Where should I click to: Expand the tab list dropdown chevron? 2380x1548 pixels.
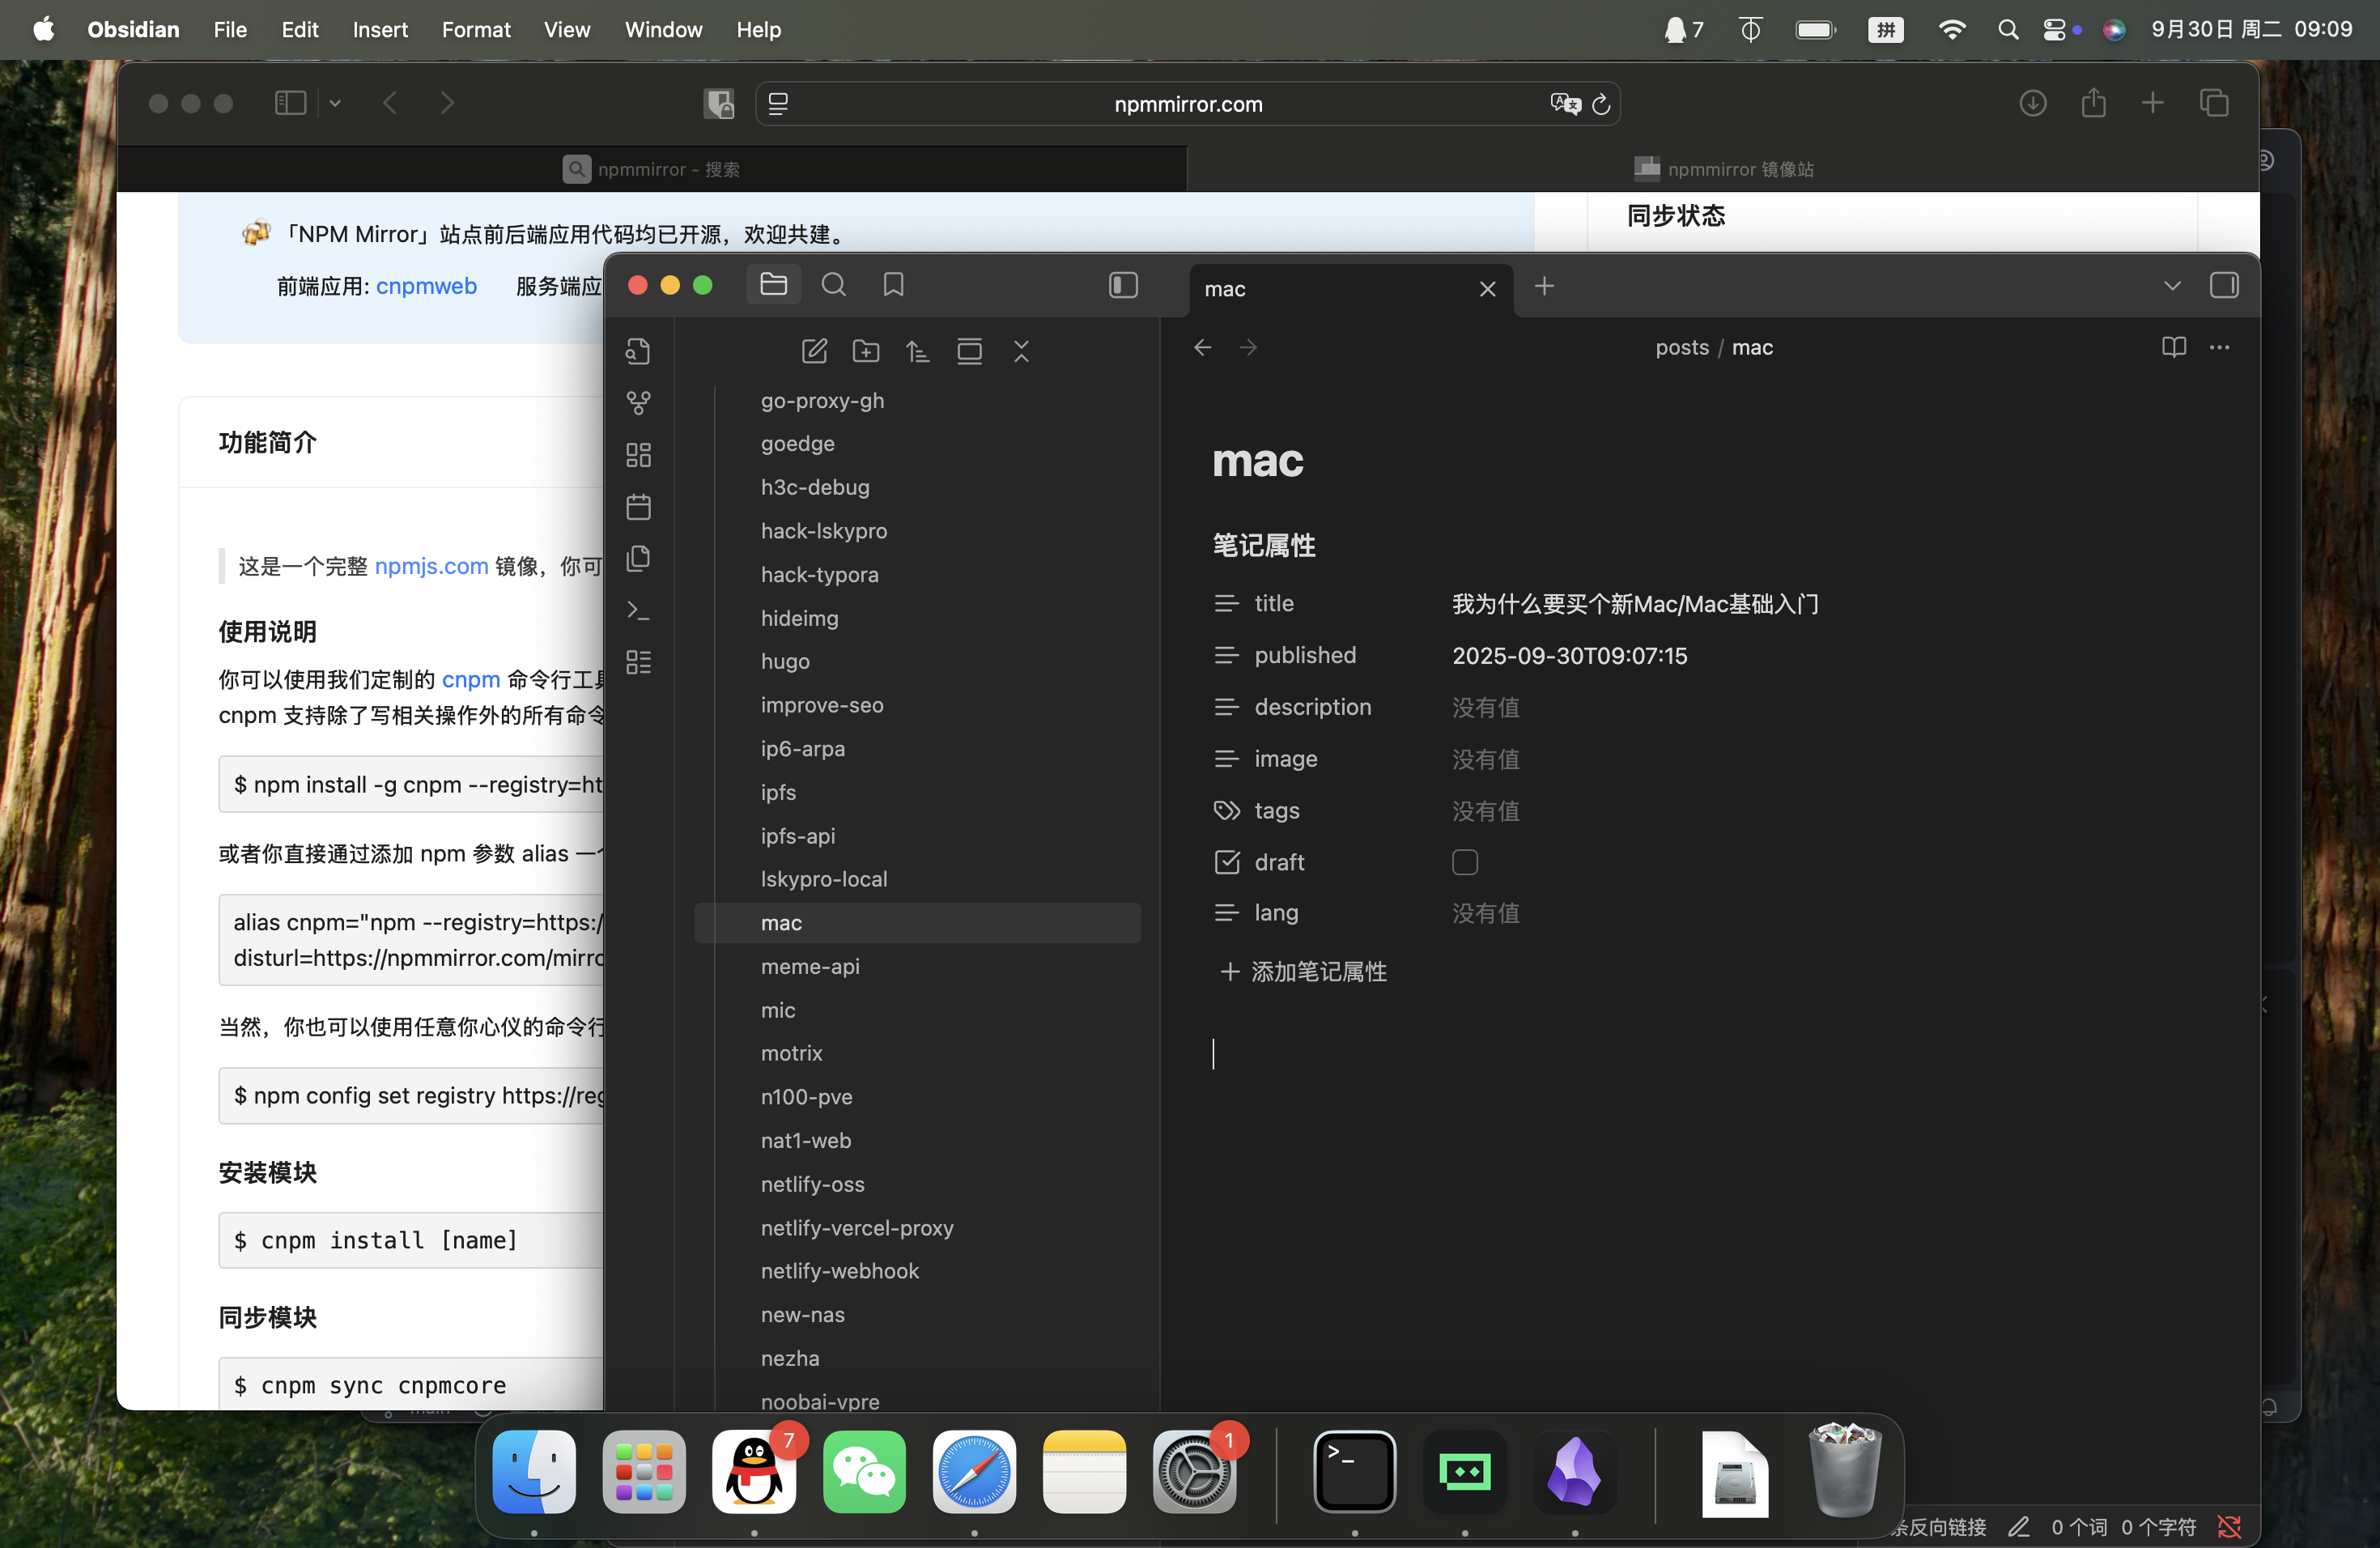[2171, 286]
